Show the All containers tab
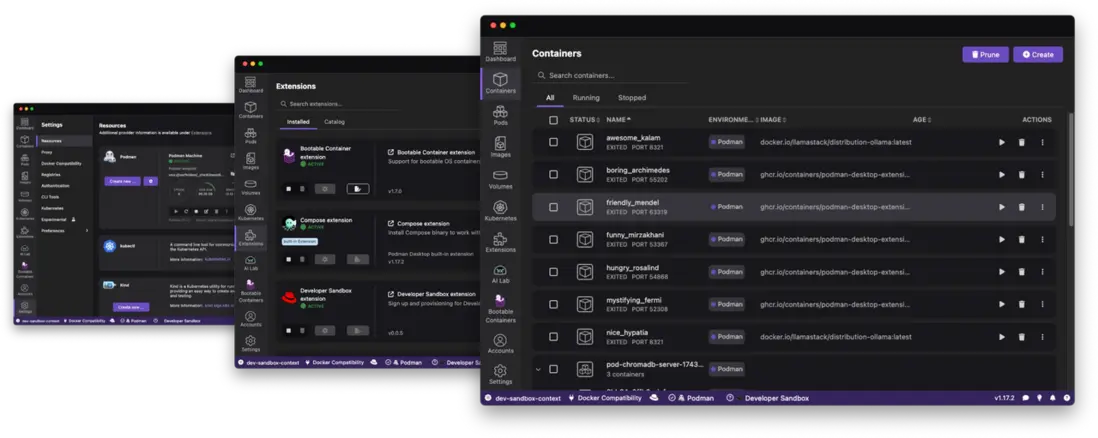Screen dimensions: 1098x438 (x=550, y=98)
